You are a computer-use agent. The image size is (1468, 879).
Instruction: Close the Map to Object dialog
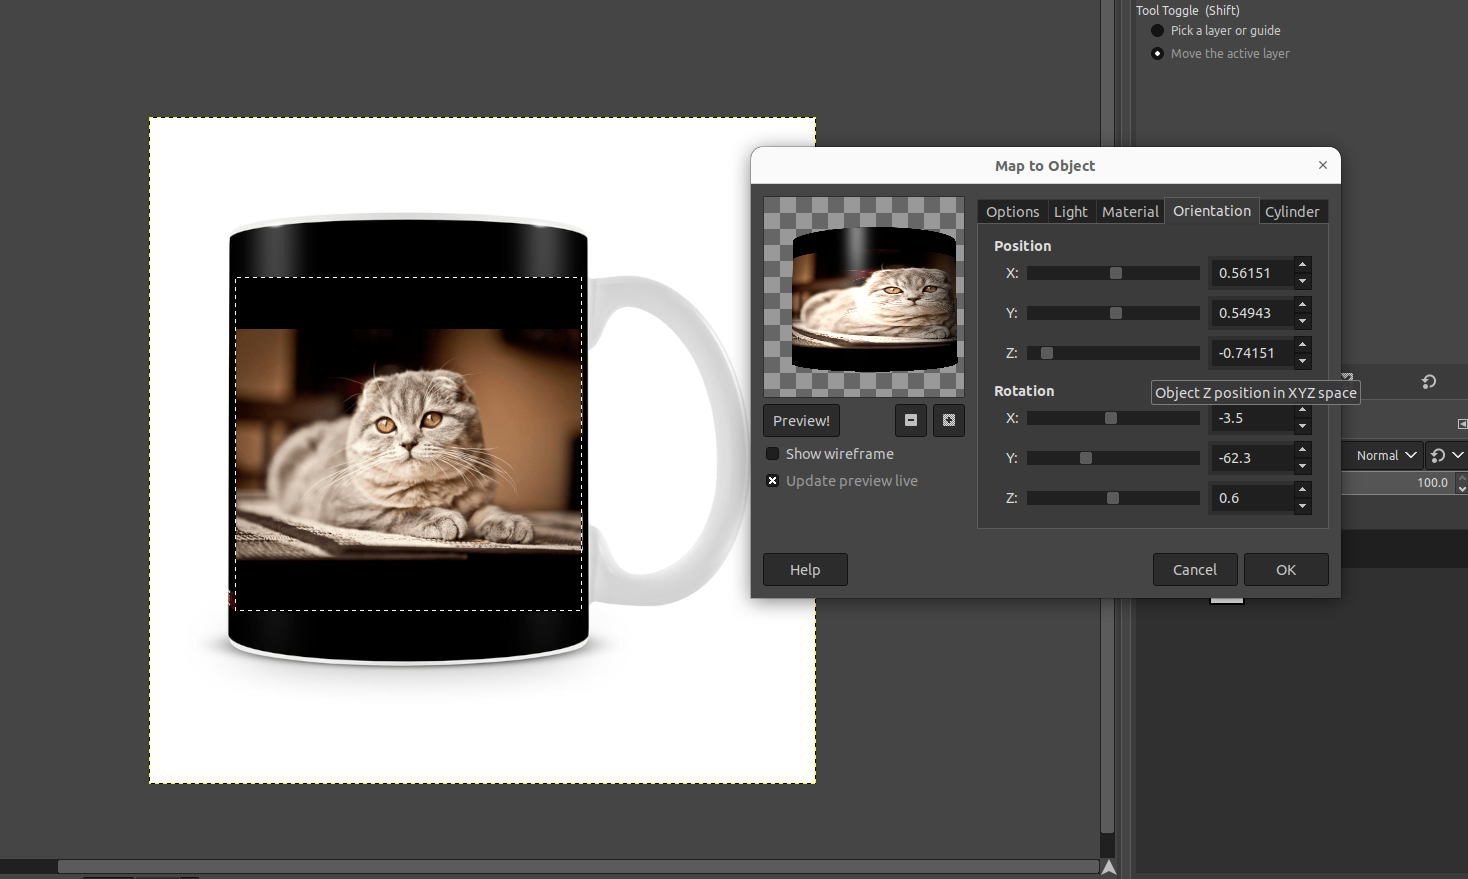pos(1323,165)
